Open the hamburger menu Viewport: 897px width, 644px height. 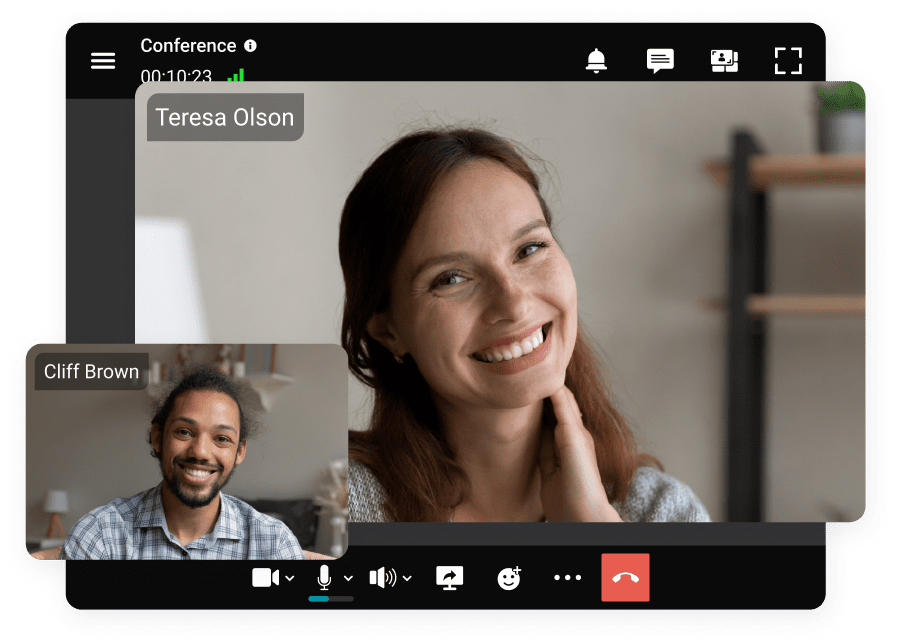(103, 61)
